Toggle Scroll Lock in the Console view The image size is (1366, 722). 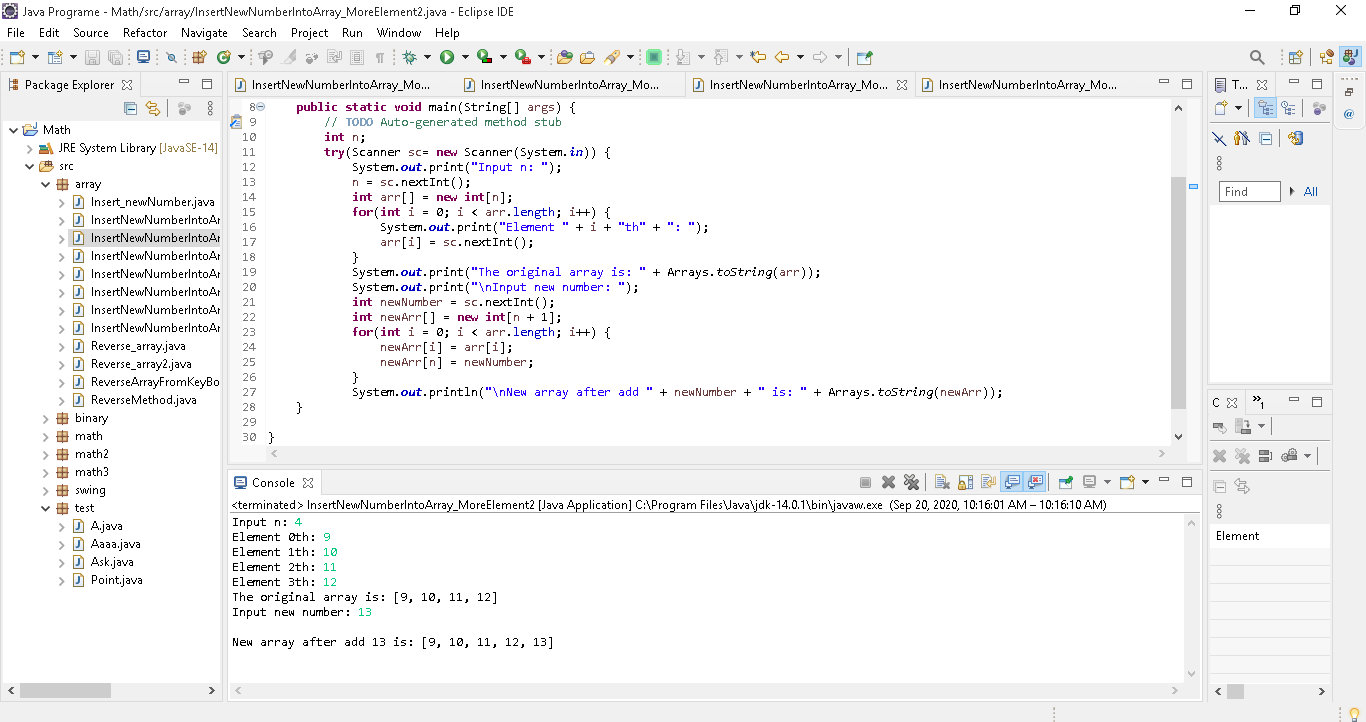click(x=965, y=481)
